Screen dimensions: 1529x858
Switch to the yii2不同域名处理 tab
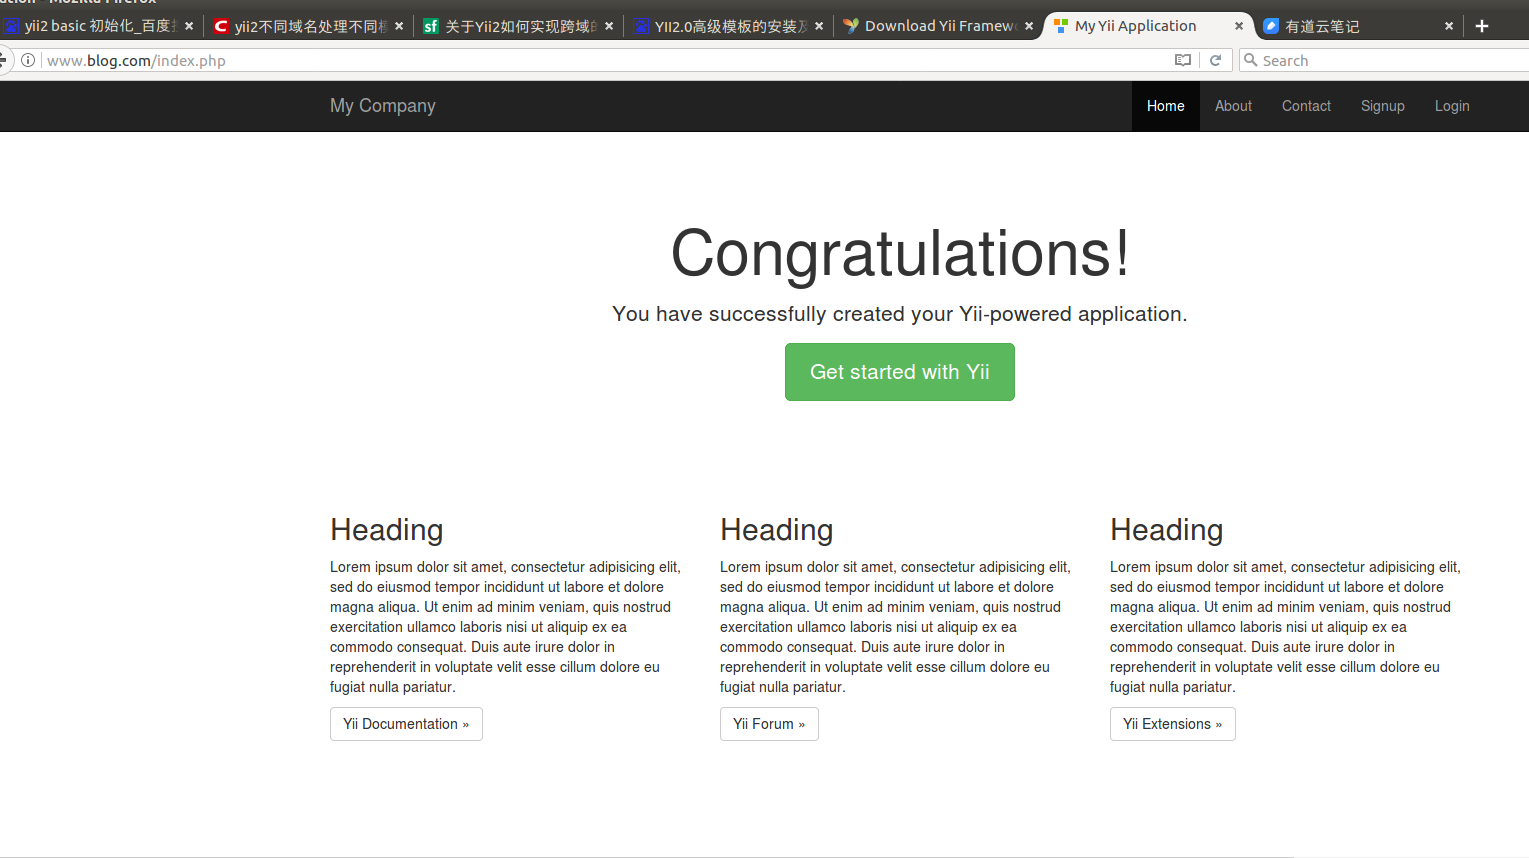(309, 26)
